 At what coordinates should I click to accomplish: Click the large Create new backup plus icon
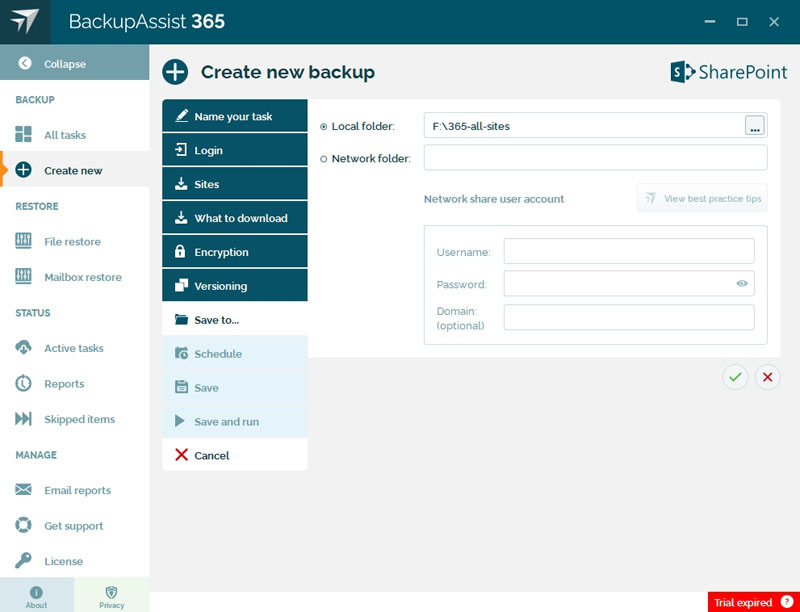pos(175,72)
